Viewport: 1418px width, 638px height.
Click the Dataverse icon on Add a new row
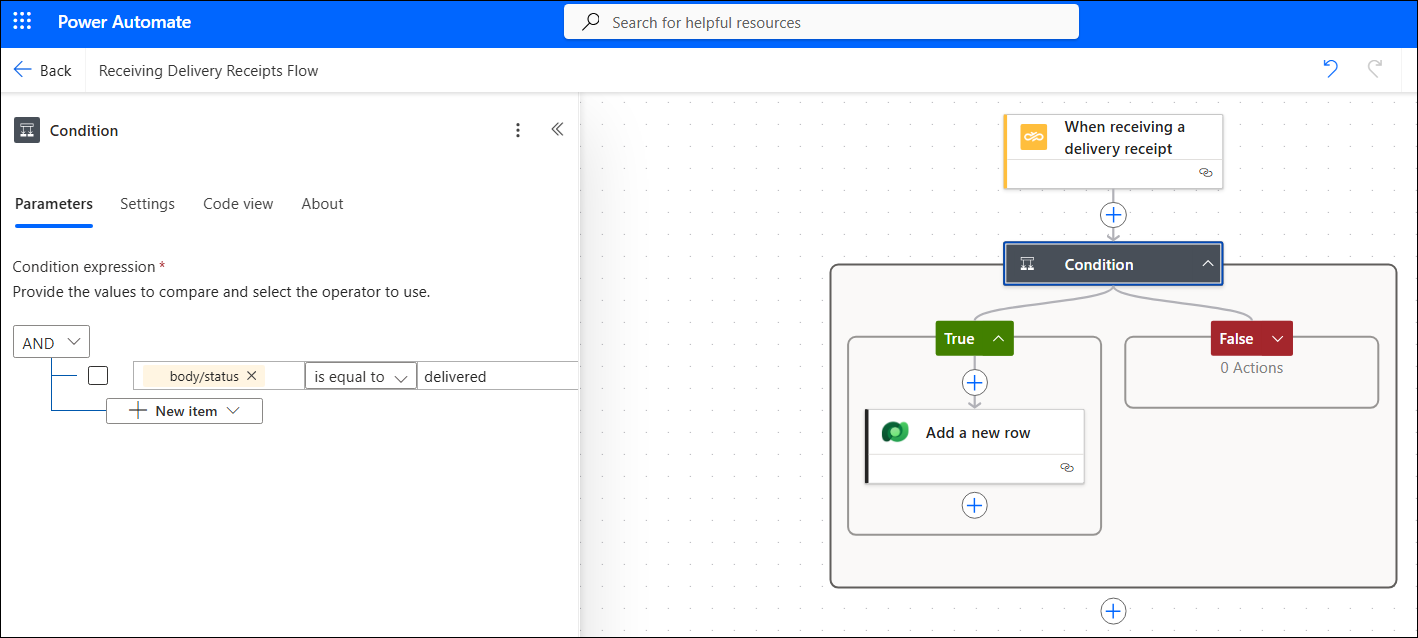click(895, 432)
